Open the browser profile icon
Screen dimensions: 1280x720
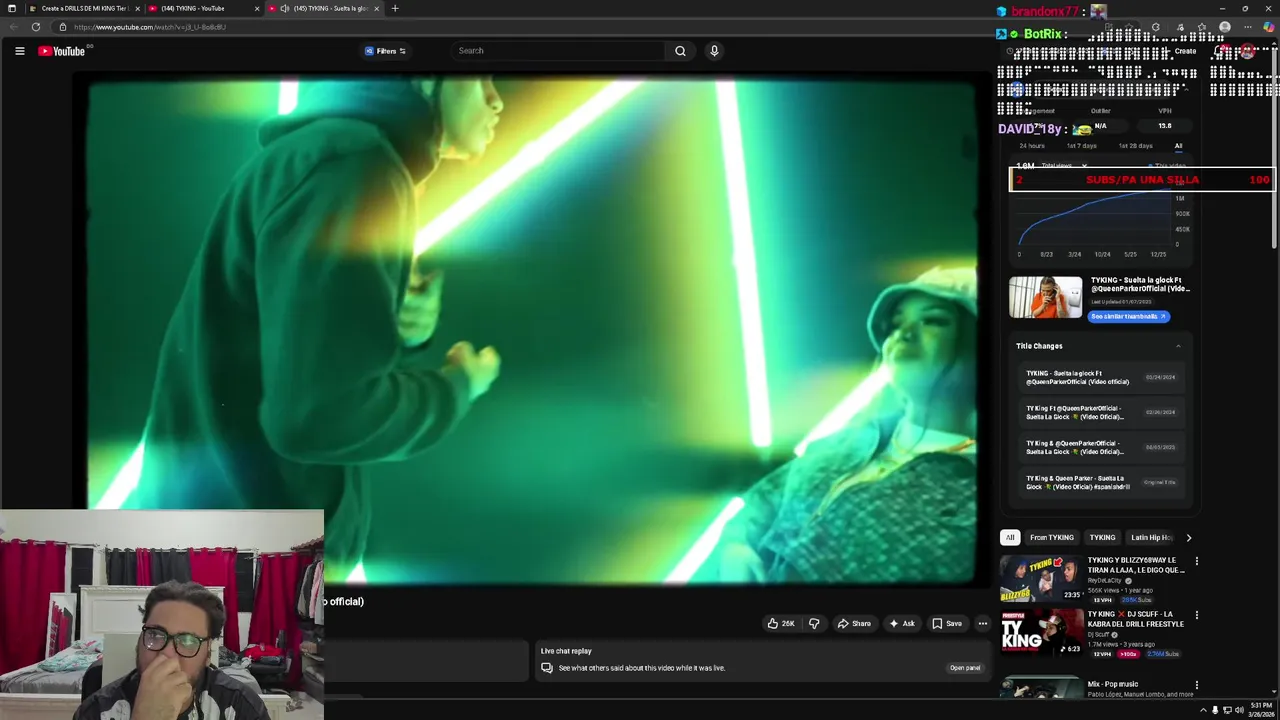tap(1225, 27)
